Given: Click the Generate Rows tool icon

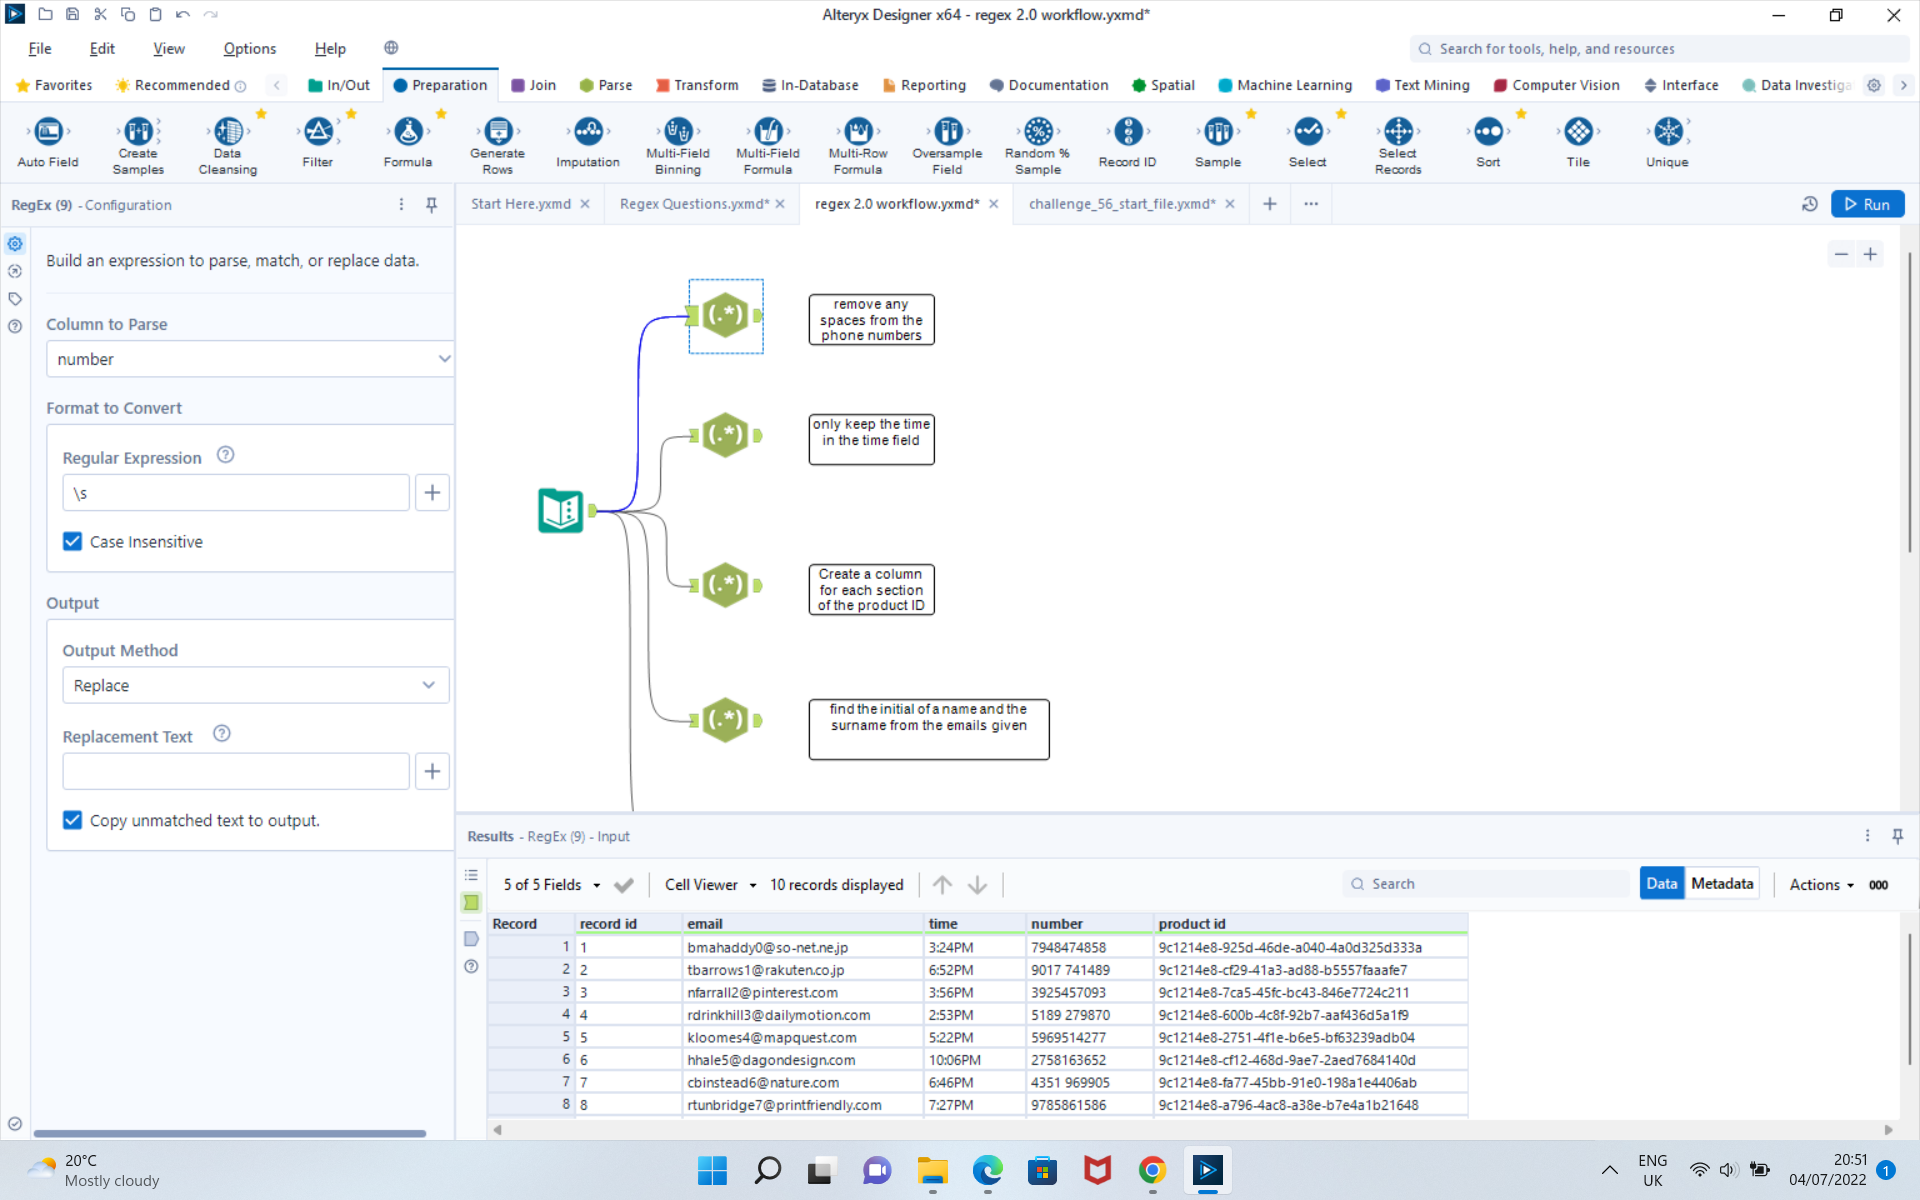Looking at the screenshot, I should point(497,132).
